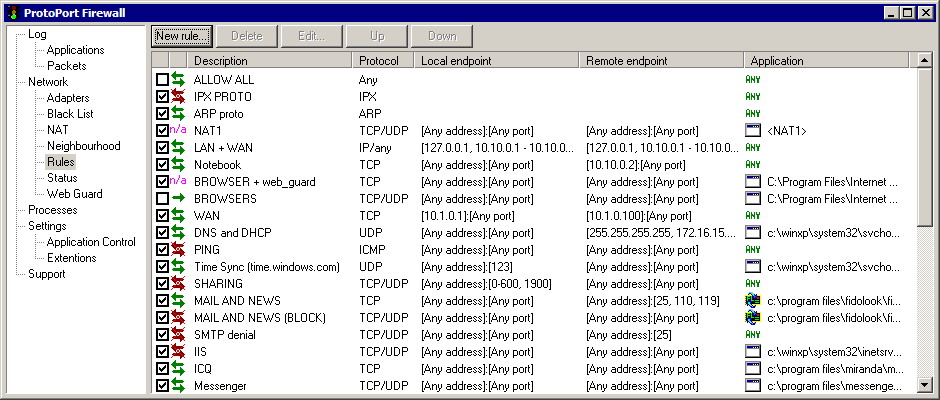The image size is (940, 400).
Task: Uncheck the SHARING rule checkbox
Action: pos(162,283)
